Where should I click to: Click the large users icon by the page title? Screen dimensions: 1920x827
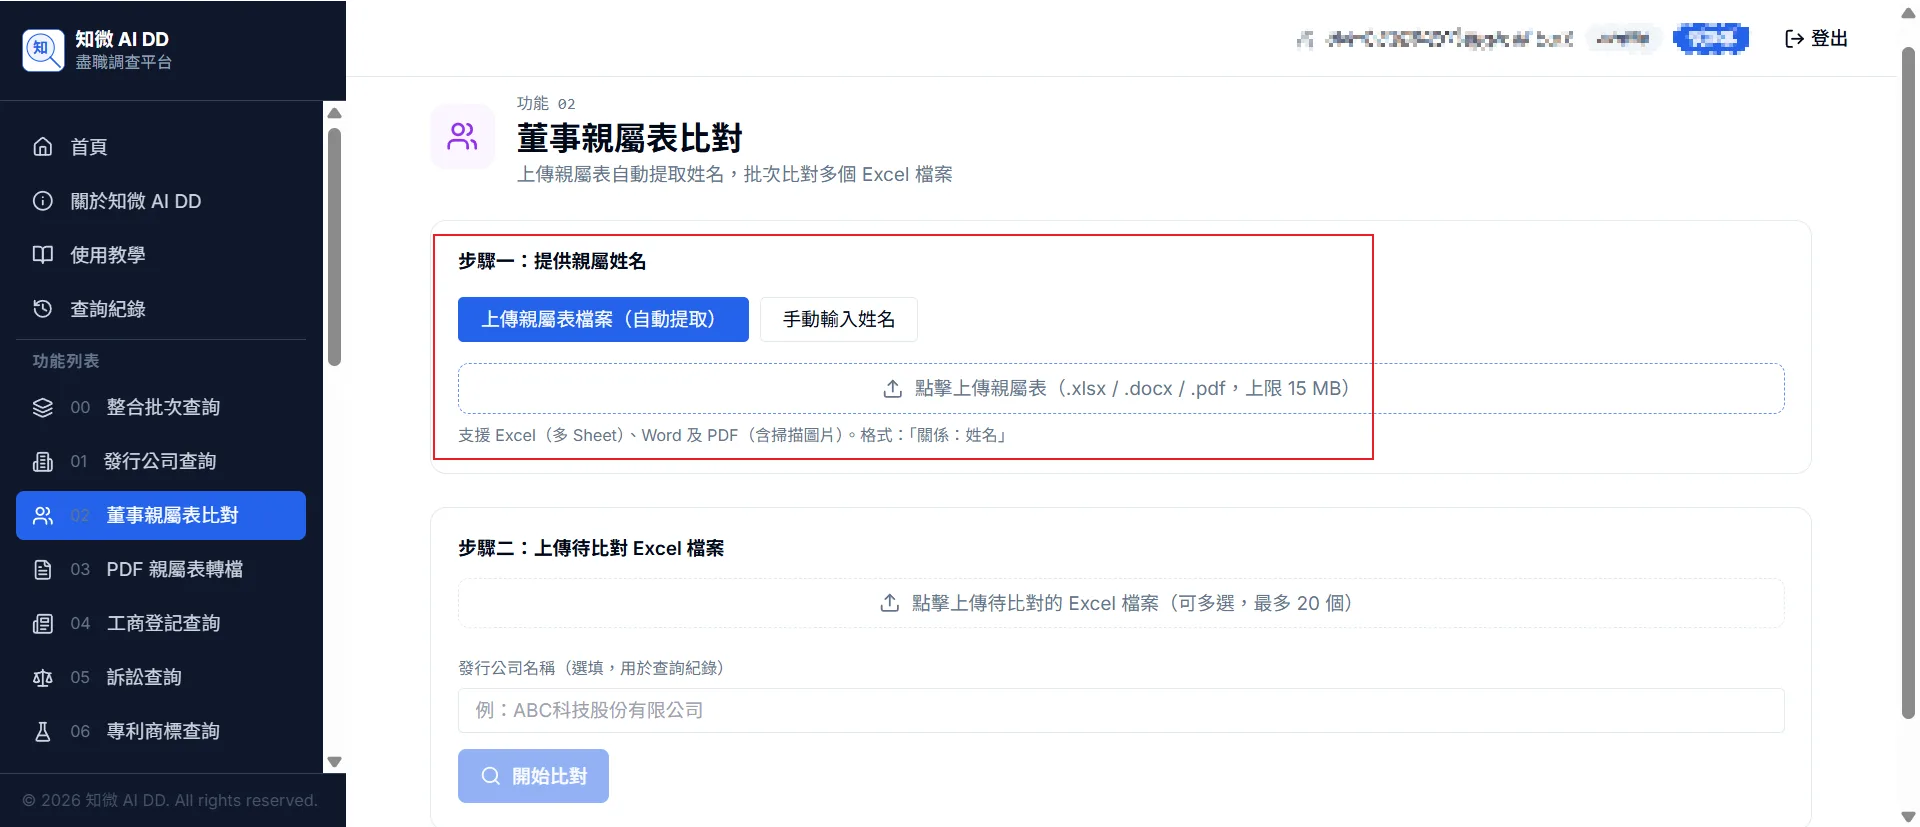(x=463, y=136)
